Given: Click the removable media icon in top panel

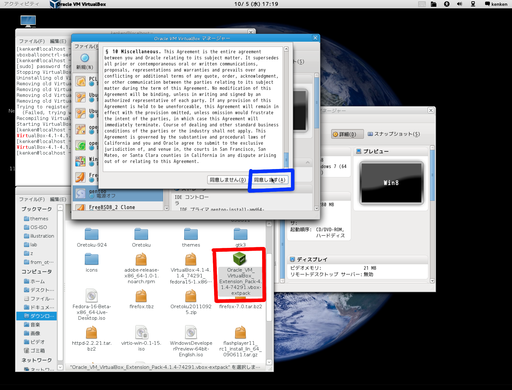Looking at the screenshot, I should [434, 4].
